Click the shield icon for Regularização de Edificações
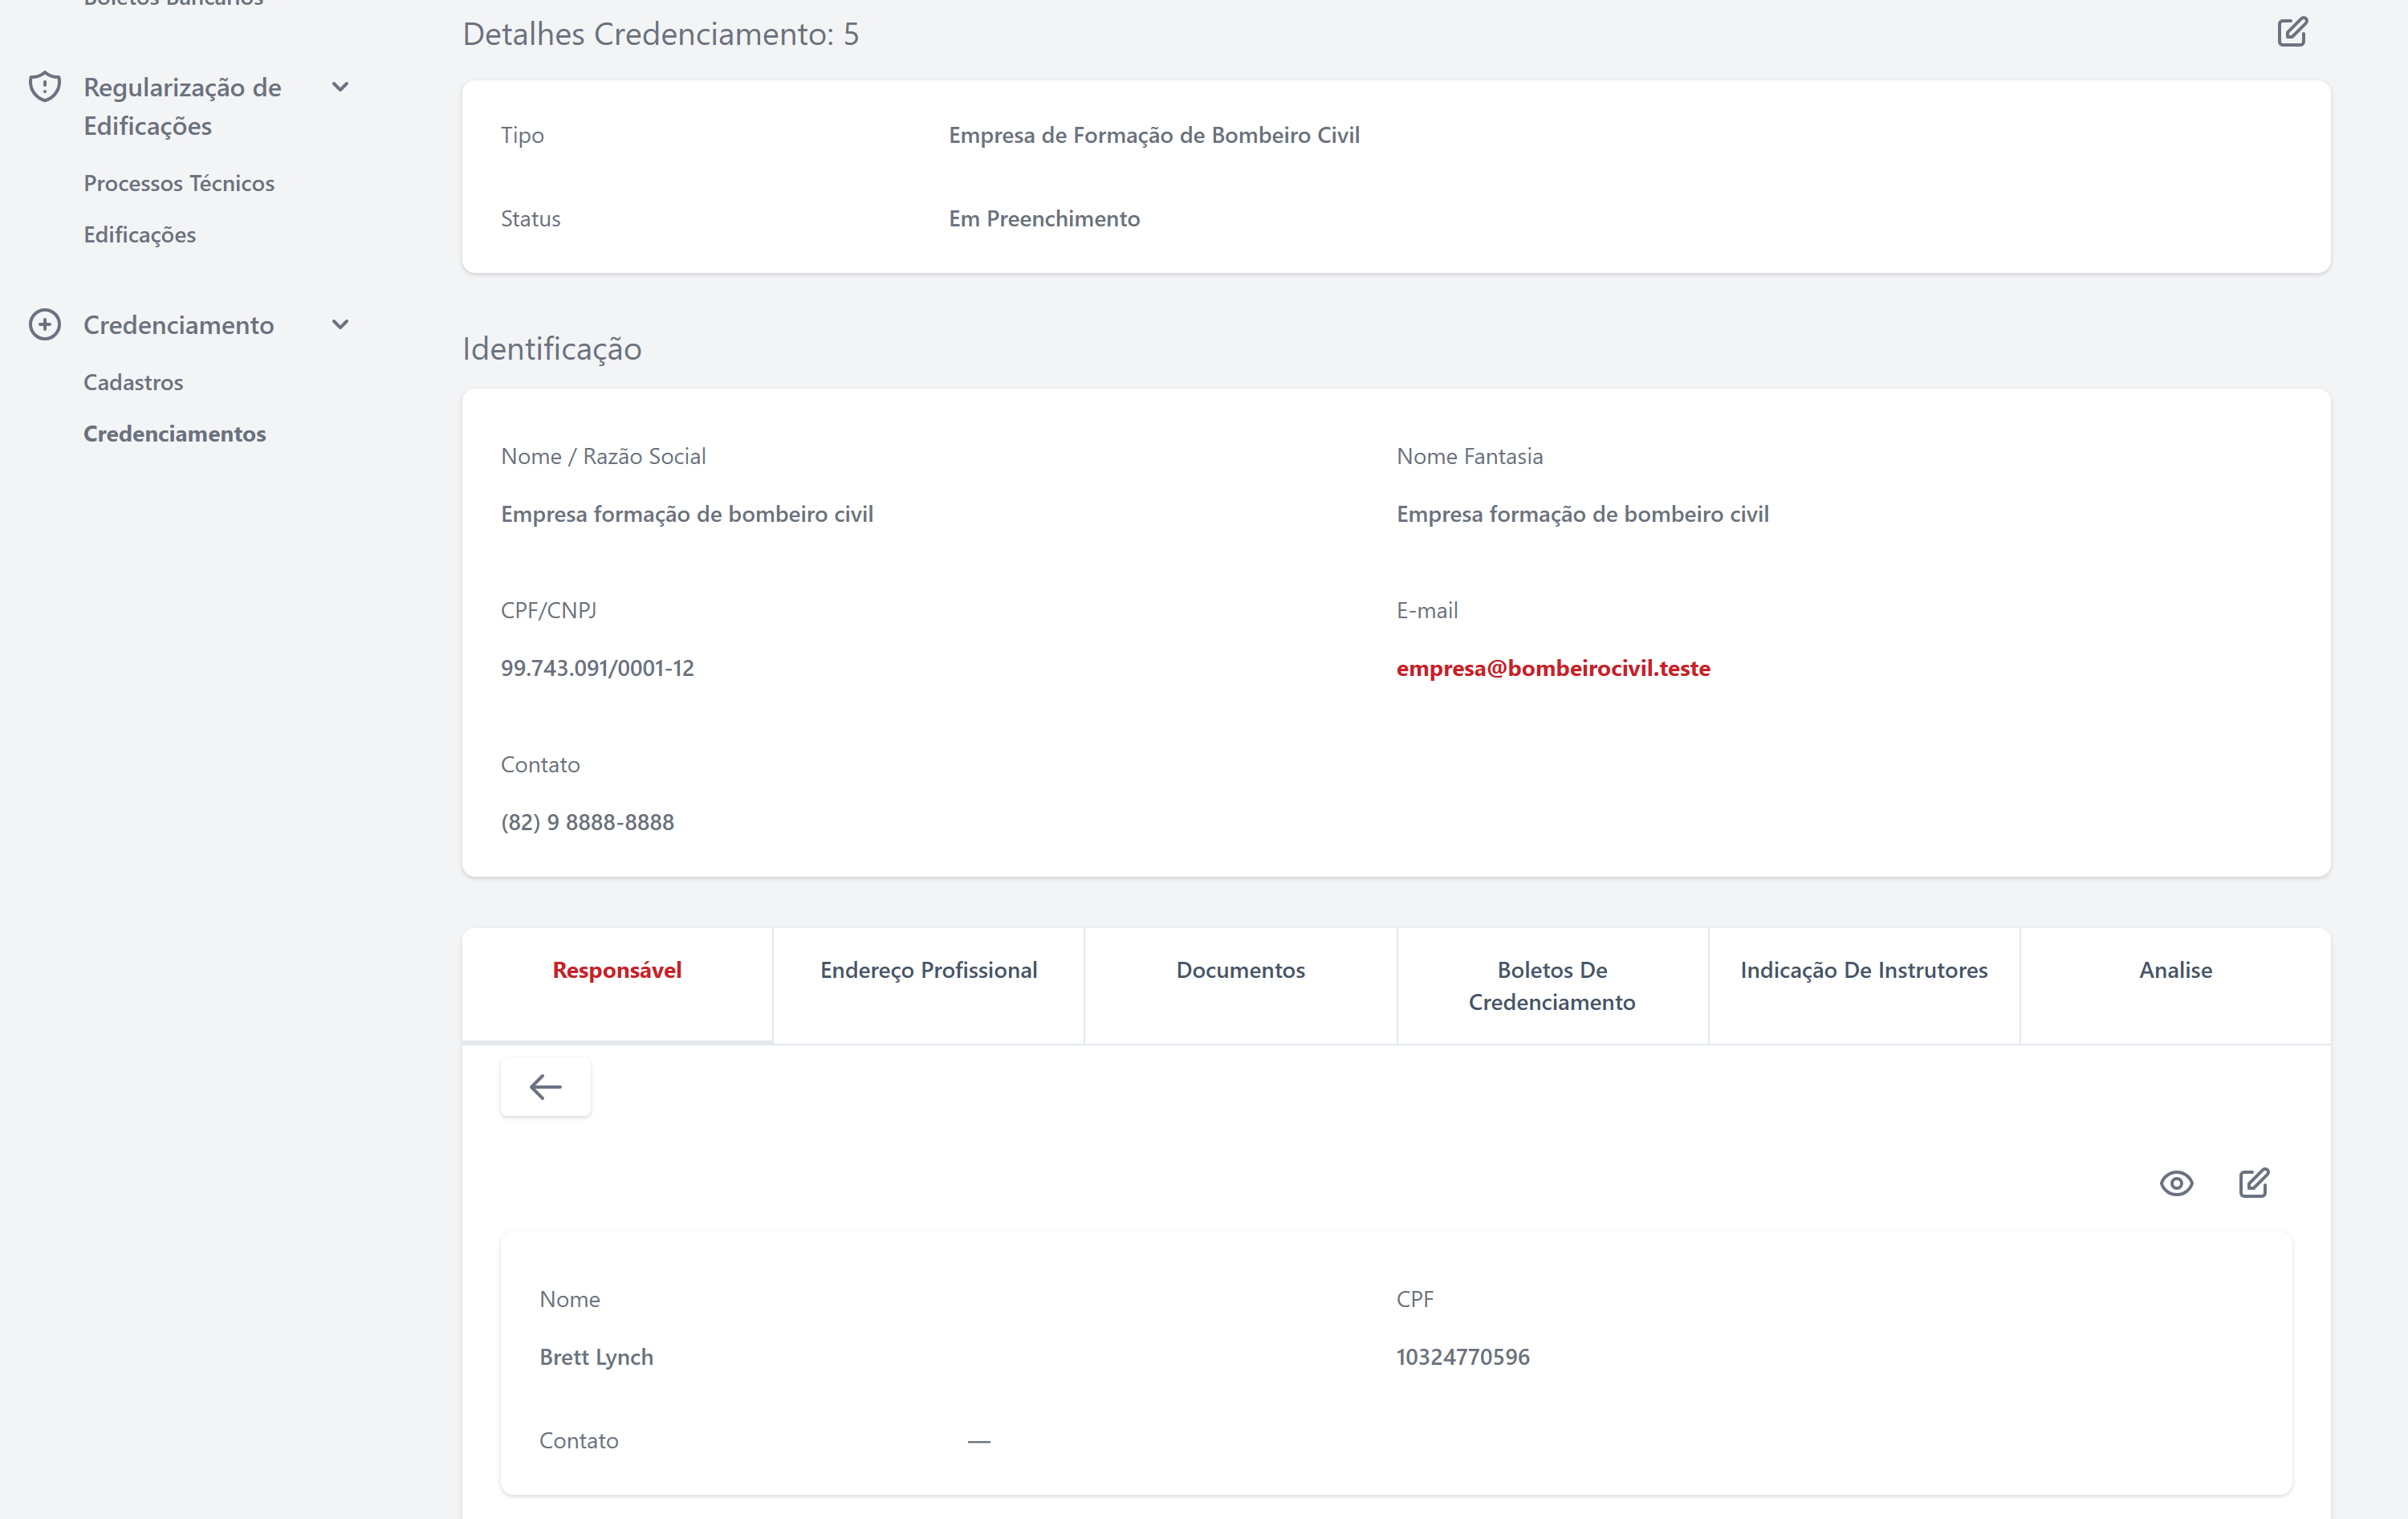 pyautogui.click(x=45, y=87)
